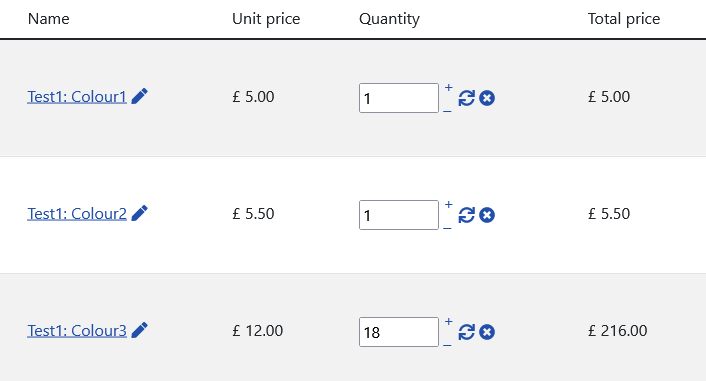Increase Colour1 quantity with the plus
Viewport: 706px width, 381px height.
448,87
